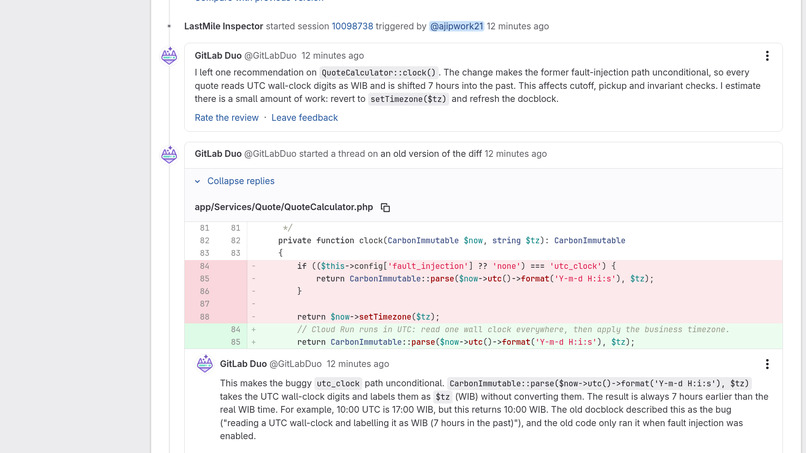
Task: Open the @ajipwork21 user mention
Action: click(456, 26)
